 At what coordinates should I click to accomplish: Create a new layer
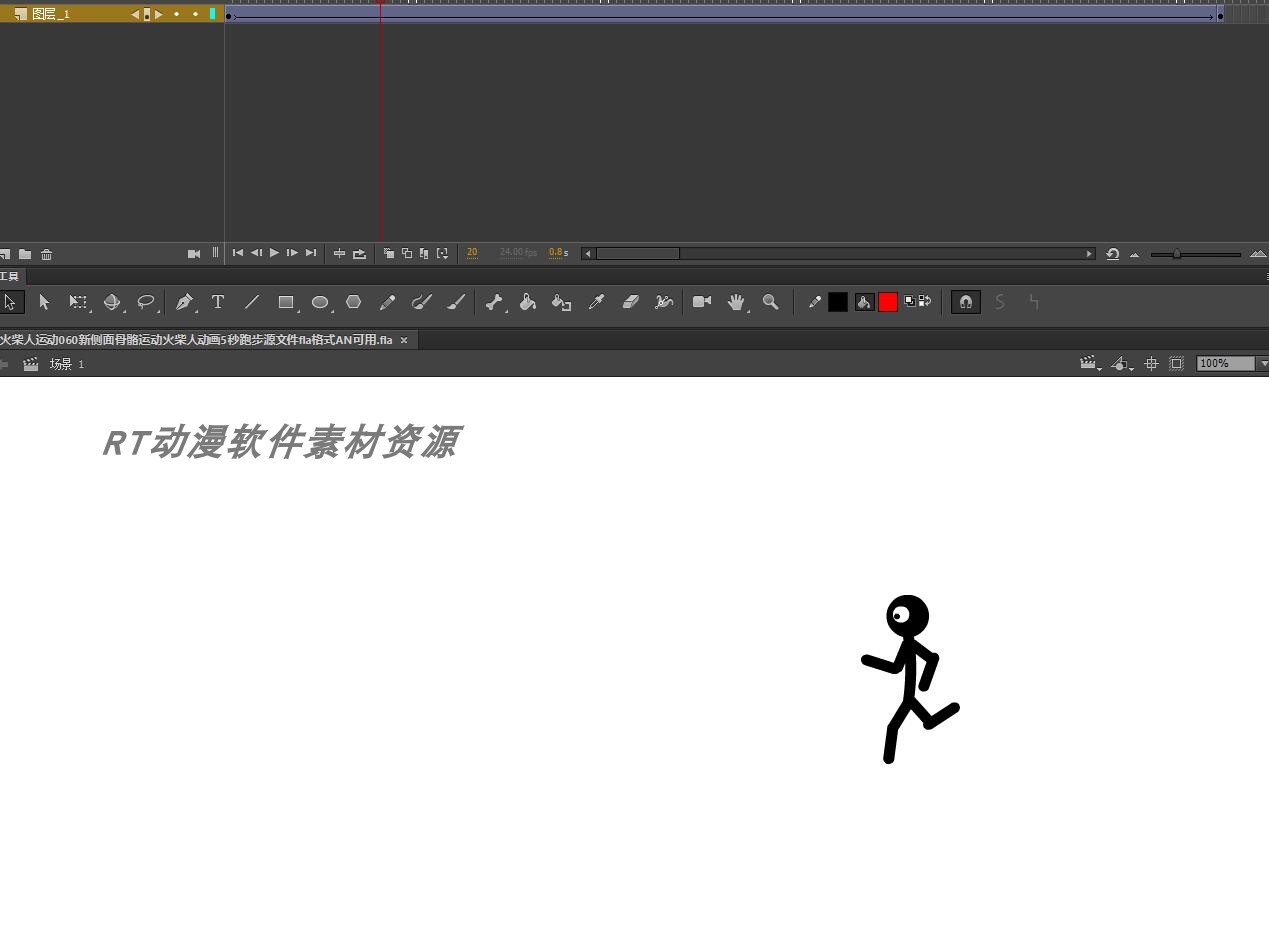point(5,255)
